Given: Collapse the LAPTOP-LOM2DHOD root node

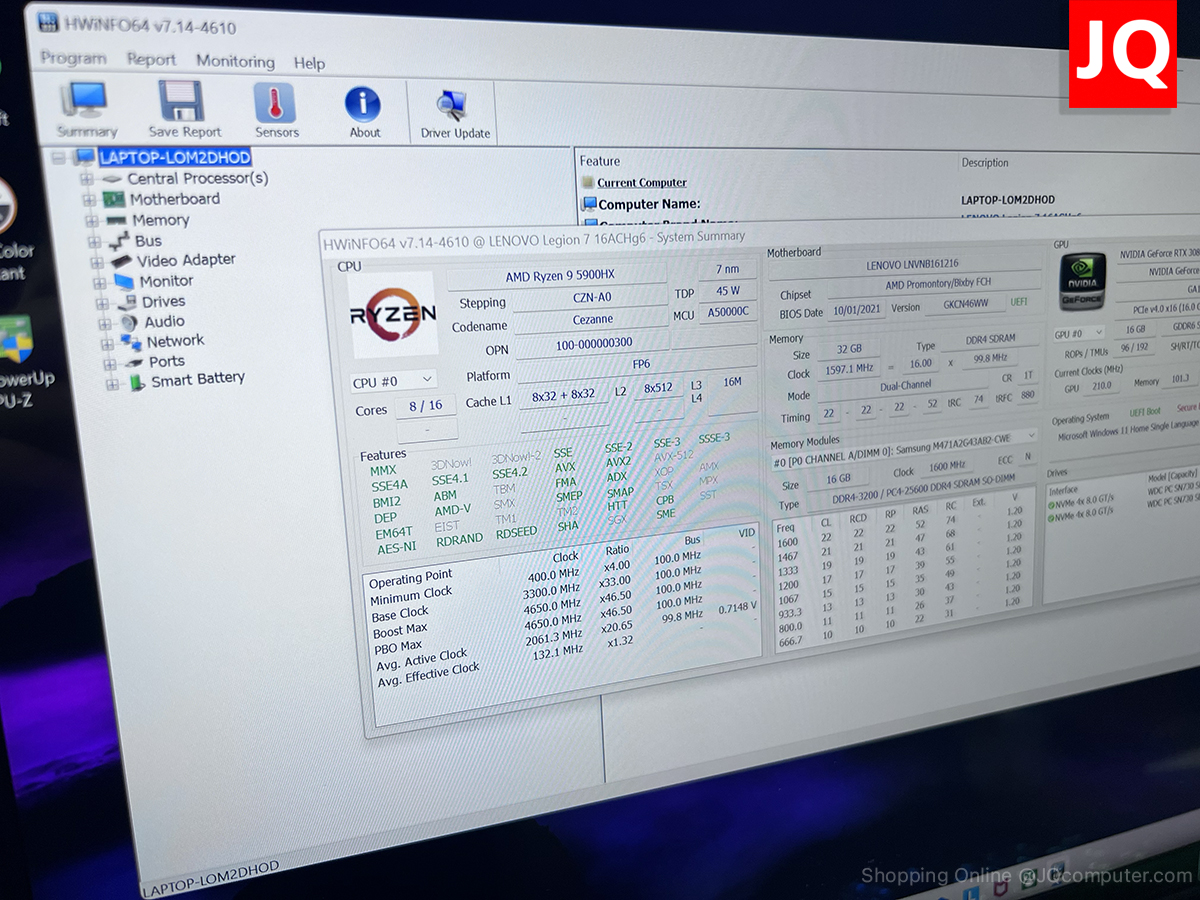Looking at the screenshot, I should pos(60,157).
